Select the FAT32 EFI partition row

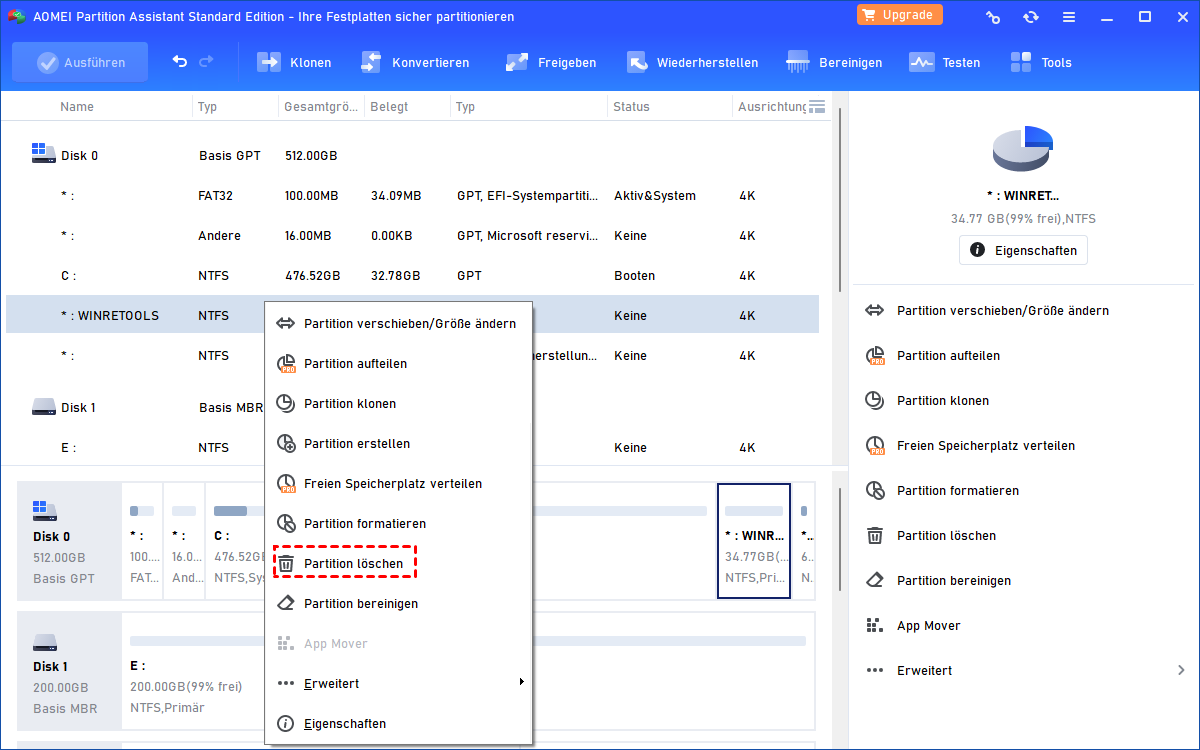tap(412, 196)
